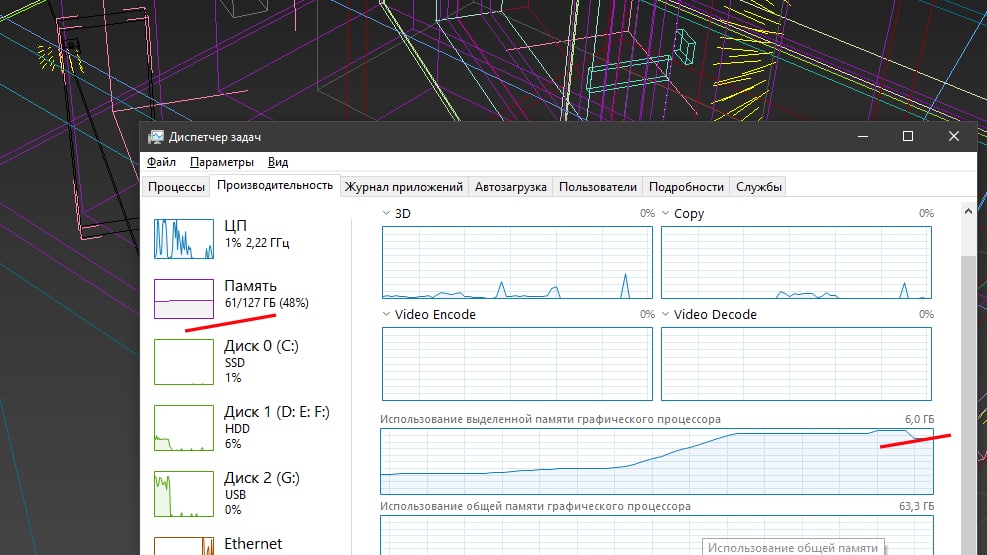Click the Диск 0 (C:) label
The image size is (987, 555).
pyautogui.click(x=261, y=346)
